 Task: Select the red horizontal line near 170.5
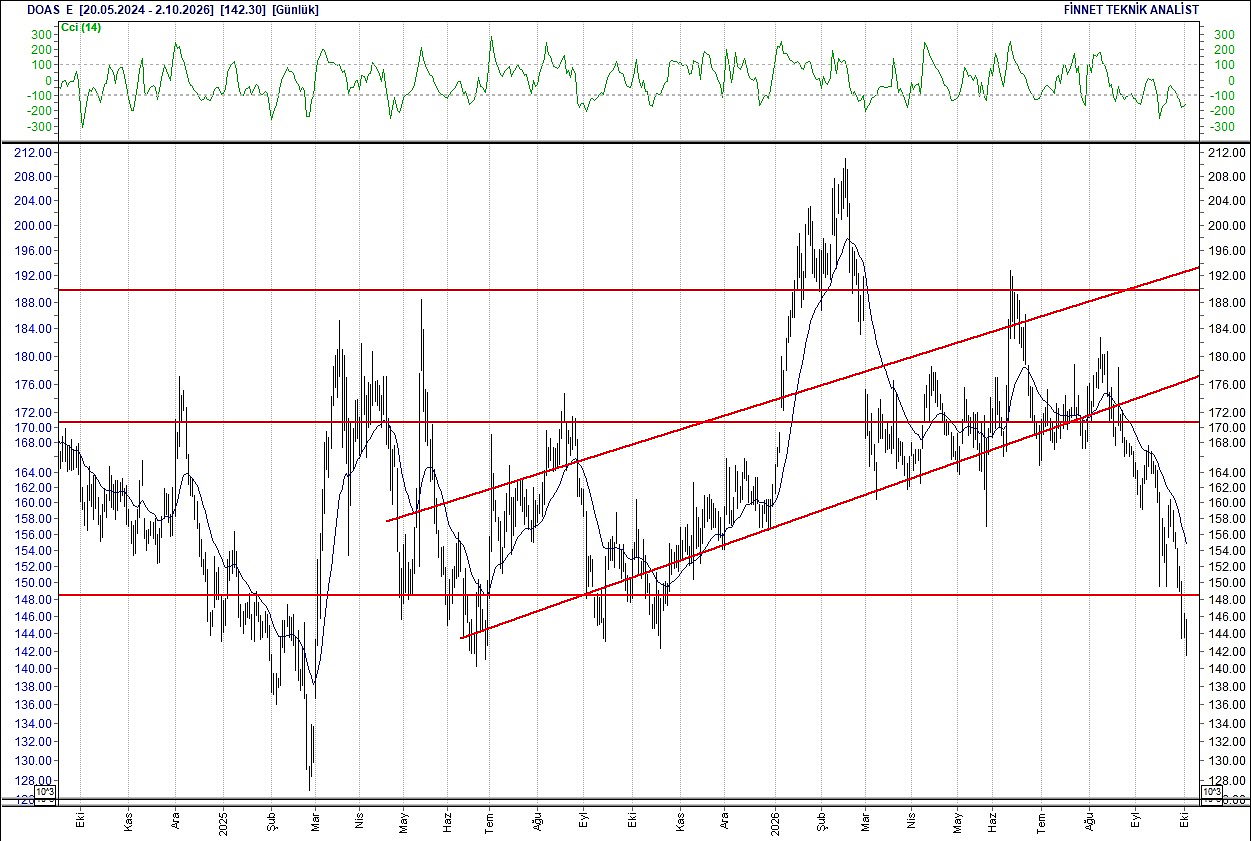coord(628,422)
